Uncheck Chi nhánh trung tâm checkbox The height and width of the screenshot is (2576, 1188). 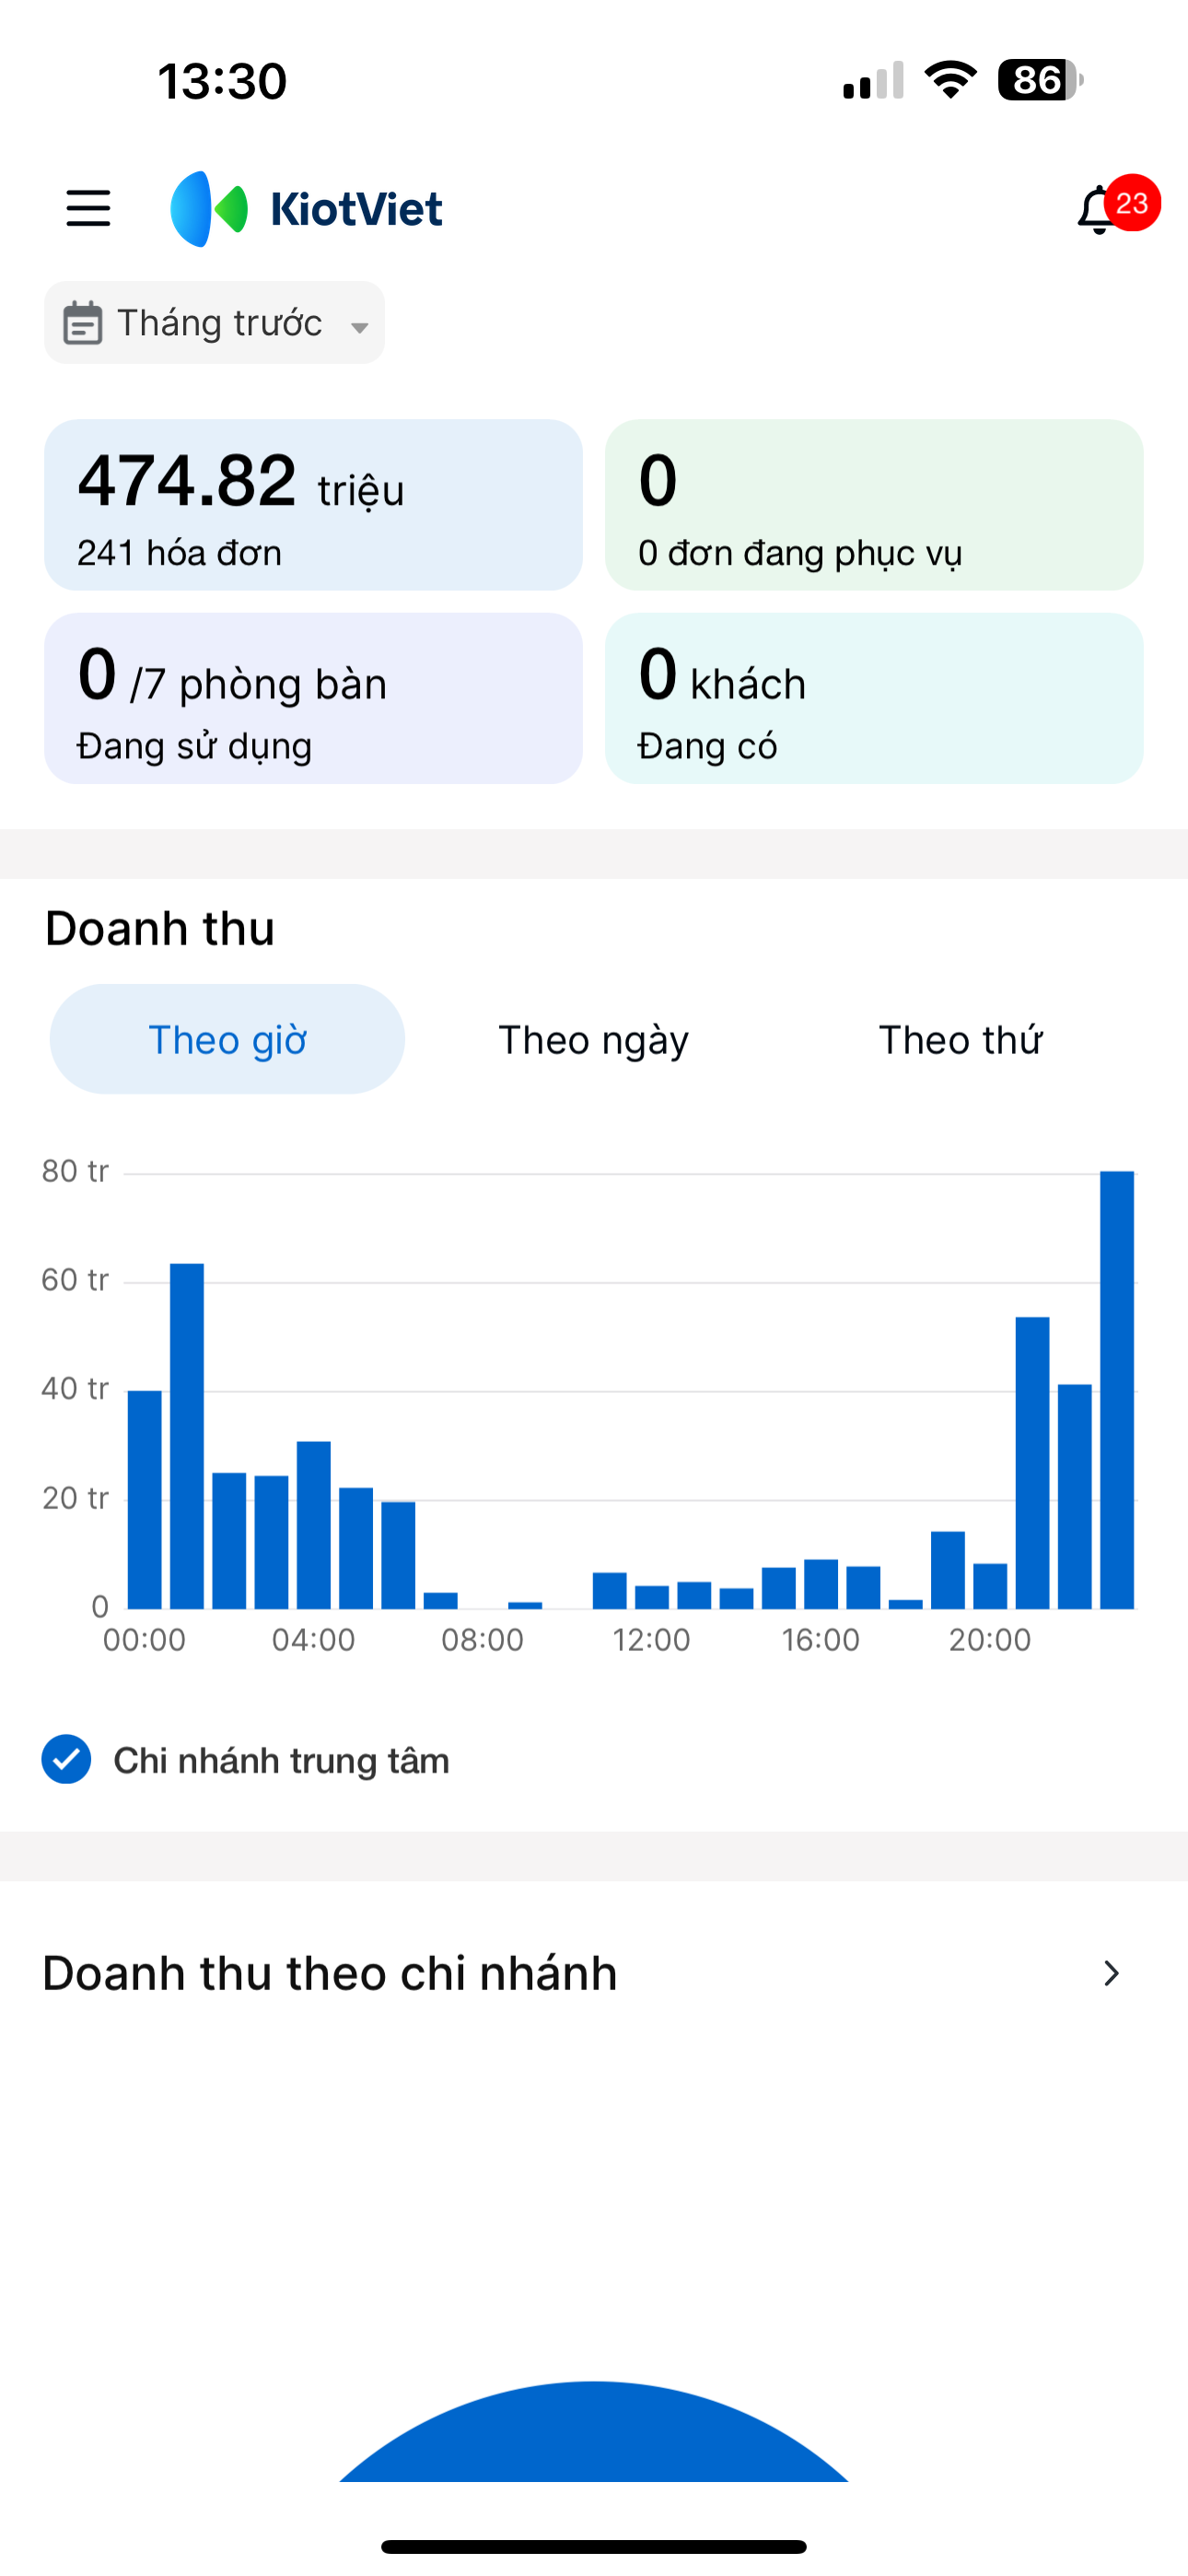click(67, 1760)
